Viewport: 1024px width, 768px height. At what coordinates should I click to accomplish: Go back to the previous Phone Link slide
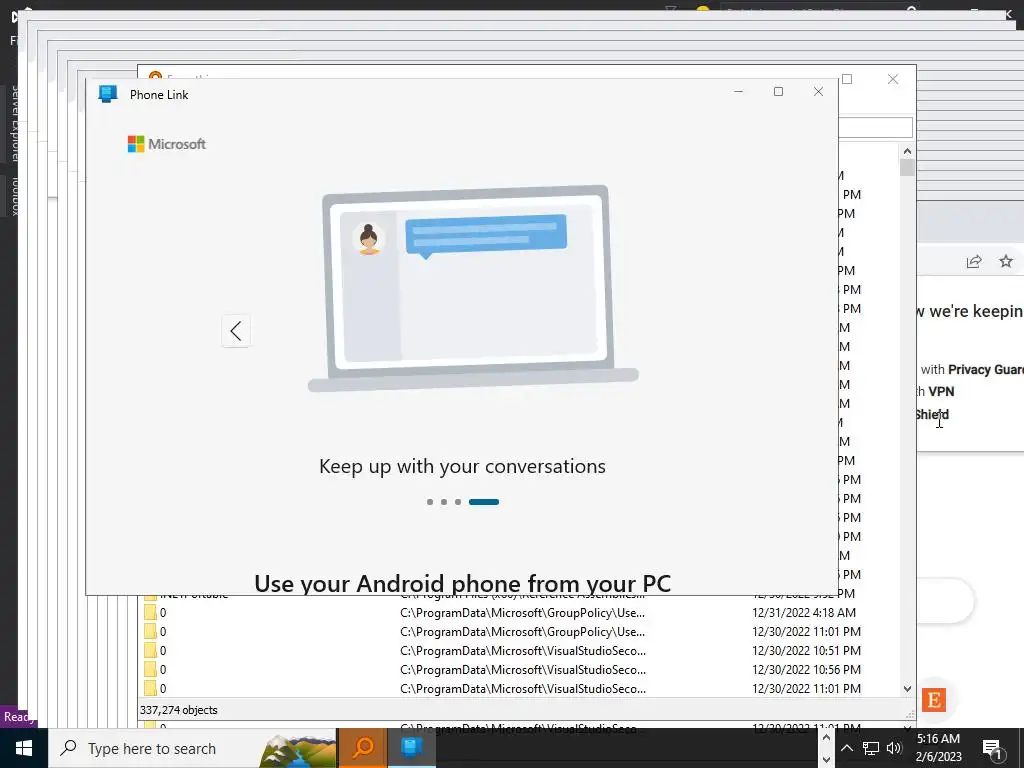[236, 331]
